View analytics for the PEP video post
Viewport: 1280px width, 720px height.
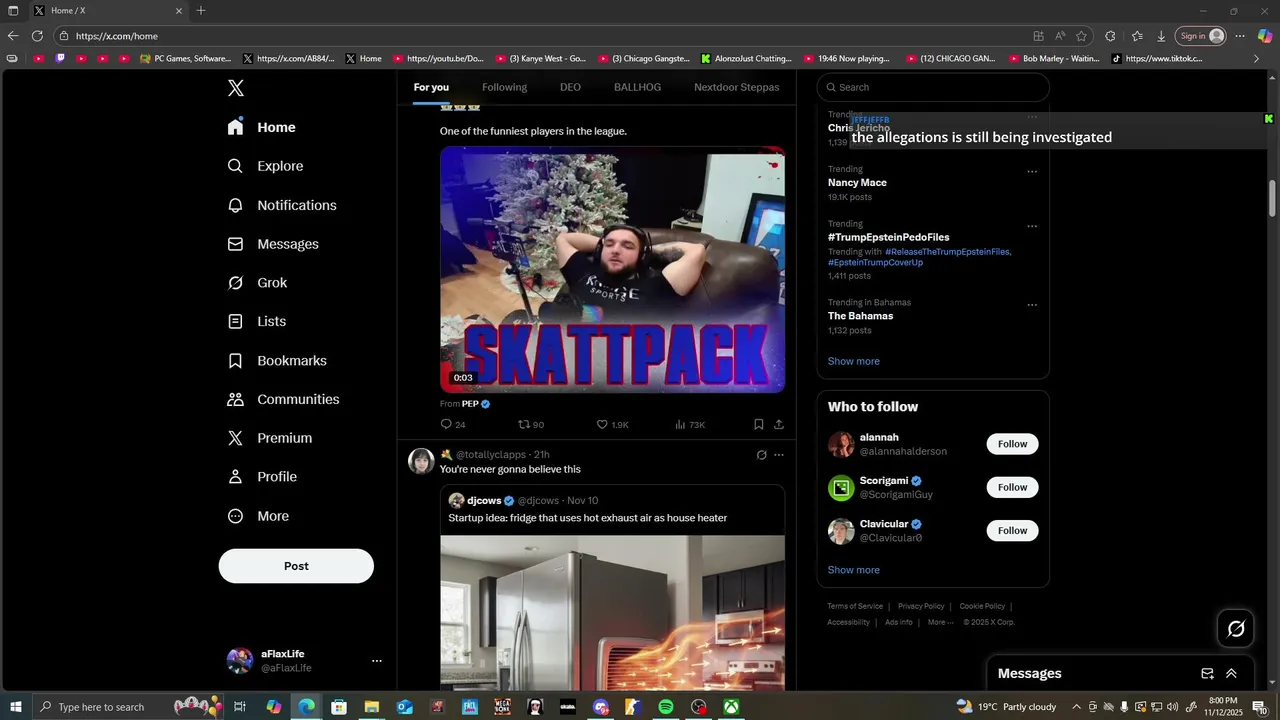(690, 424)
